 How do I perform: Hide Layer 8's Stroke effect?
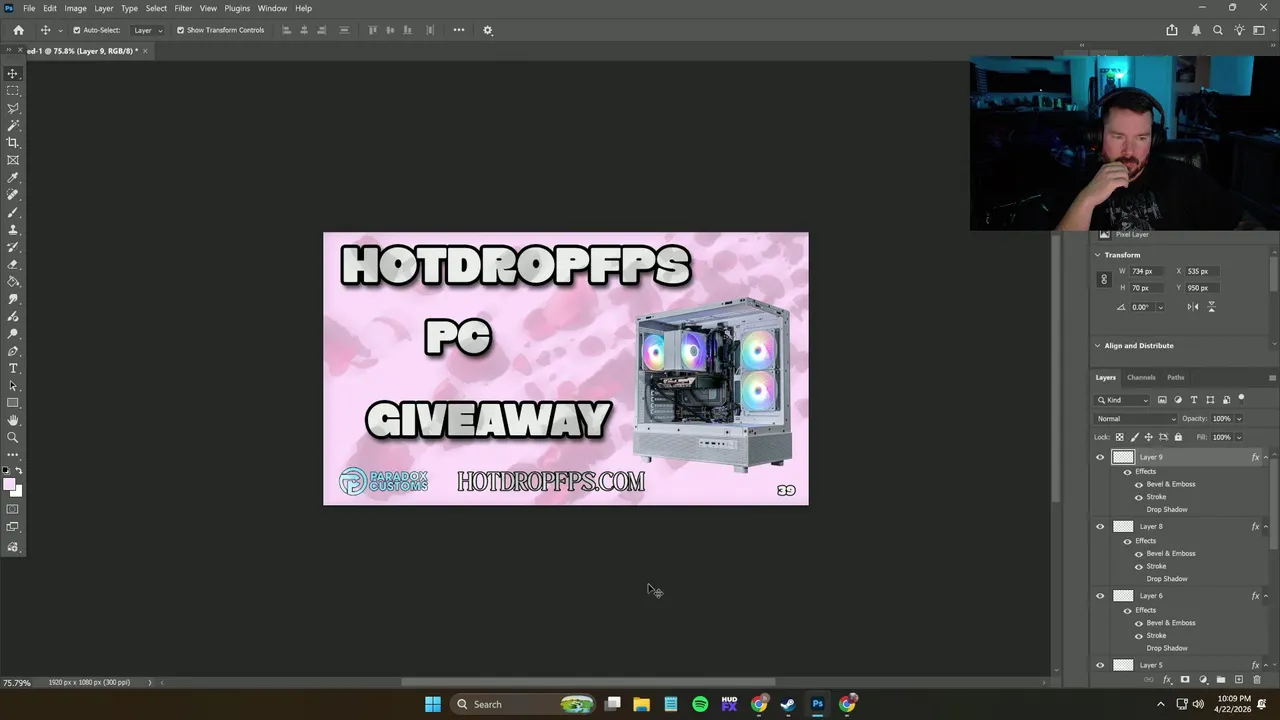(x=1138, y=566)
